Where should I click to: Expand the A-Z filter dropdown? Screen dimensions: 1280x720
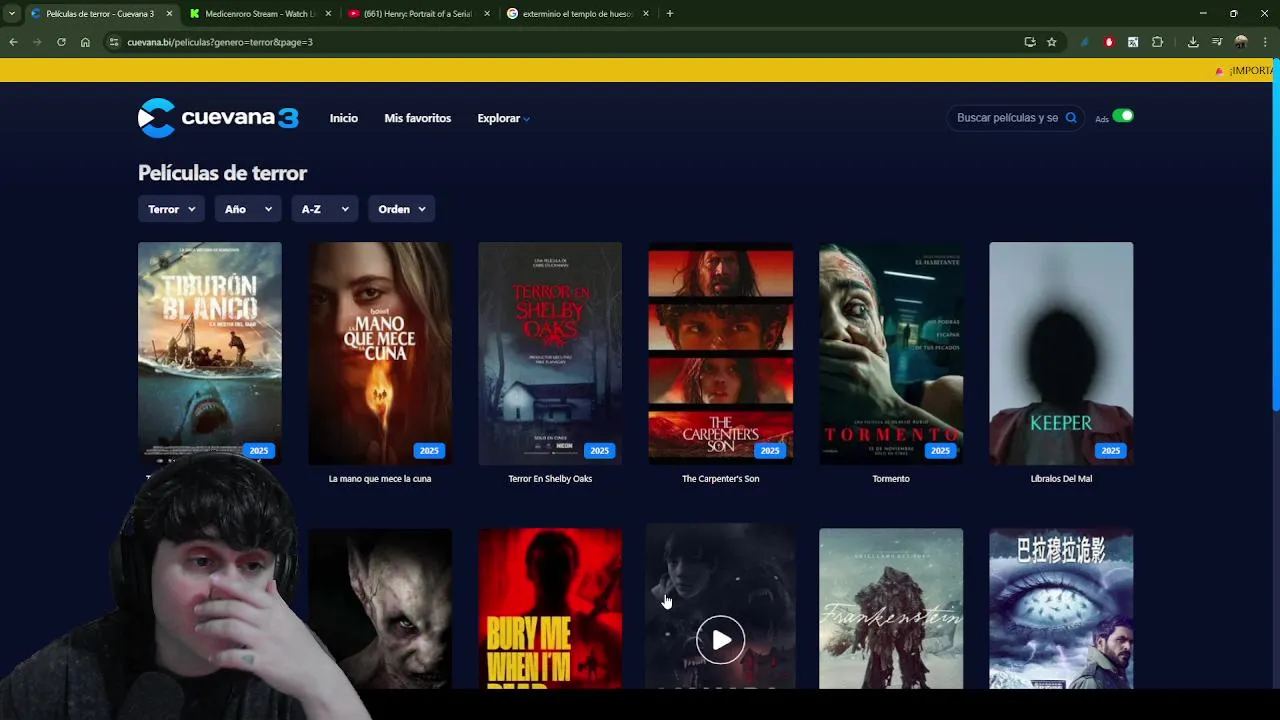point(325,209)
